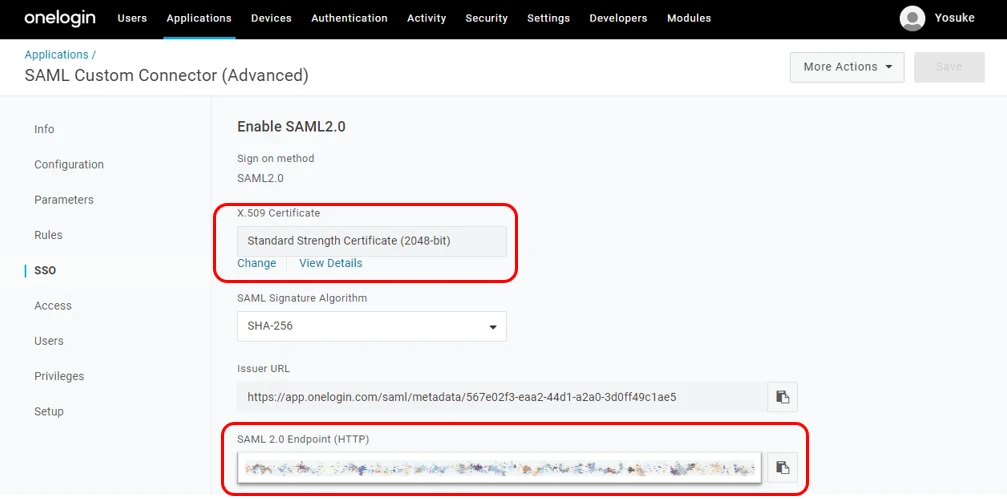Switch to the Setup tab
Image resolution: width=1007 pixels, height=499 pixels.
click(49, 412)
